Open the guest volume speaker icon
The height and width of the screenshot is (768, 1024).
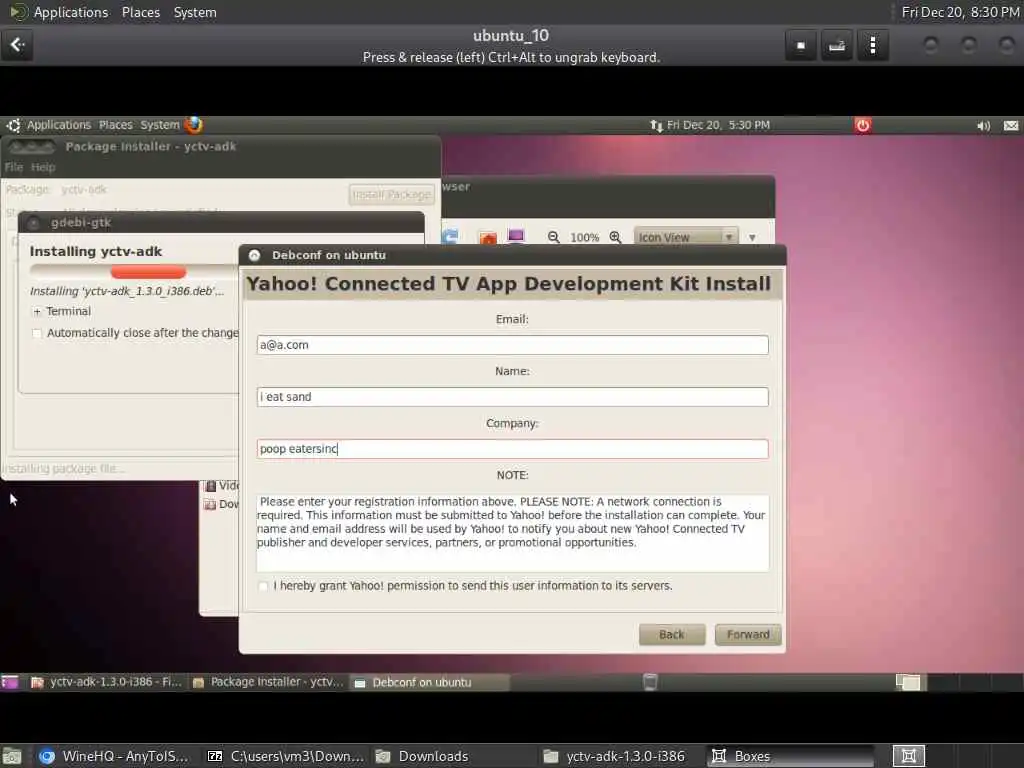983,125
